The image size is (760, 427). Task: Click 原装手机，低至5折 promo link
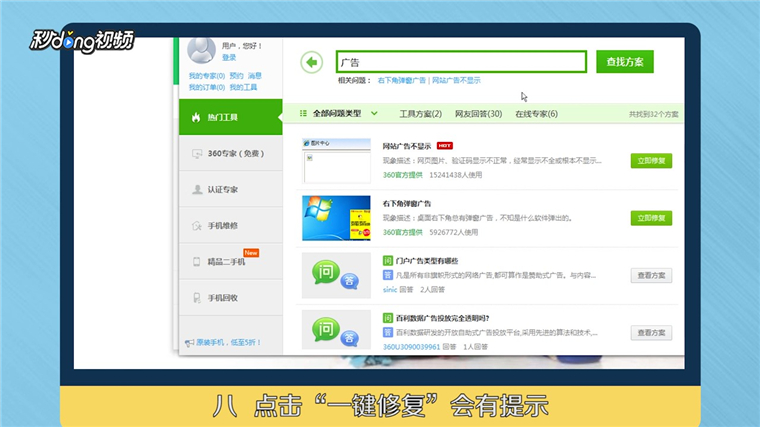pyautogui.click(x=228, y=342)
